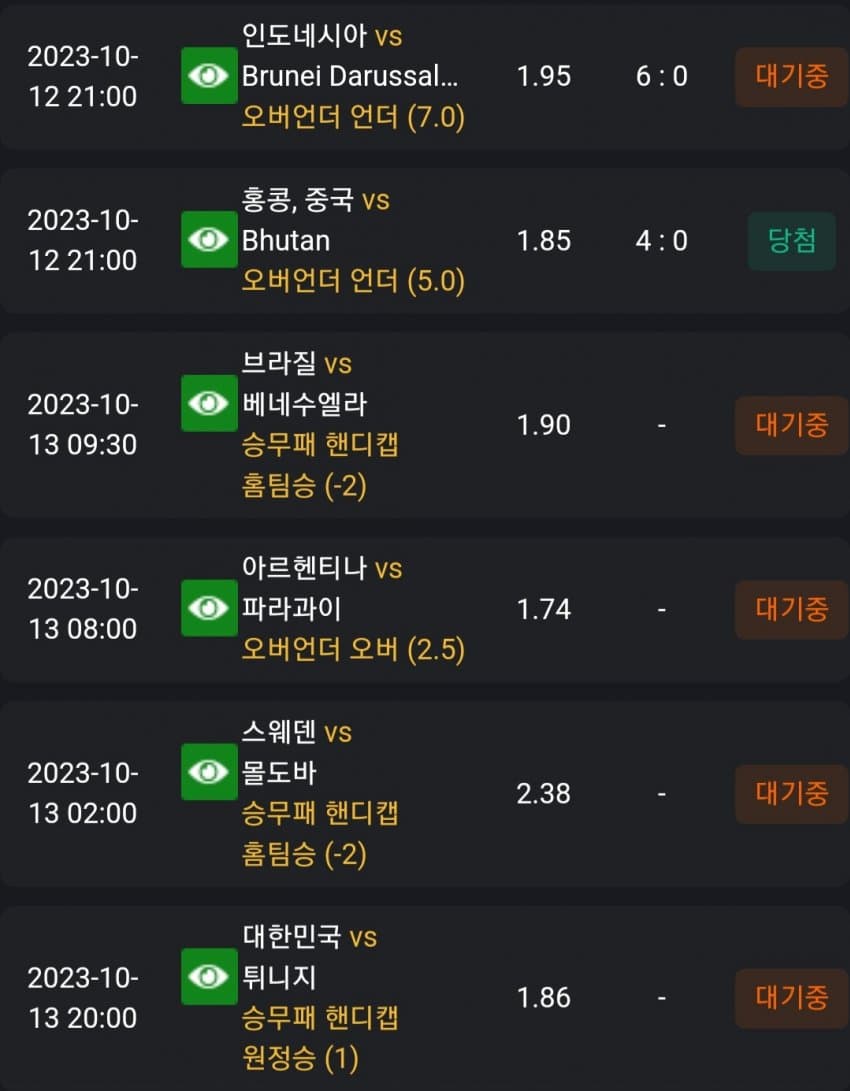Click 대기중 status on 인도네시아 match

tap(792, 77)
